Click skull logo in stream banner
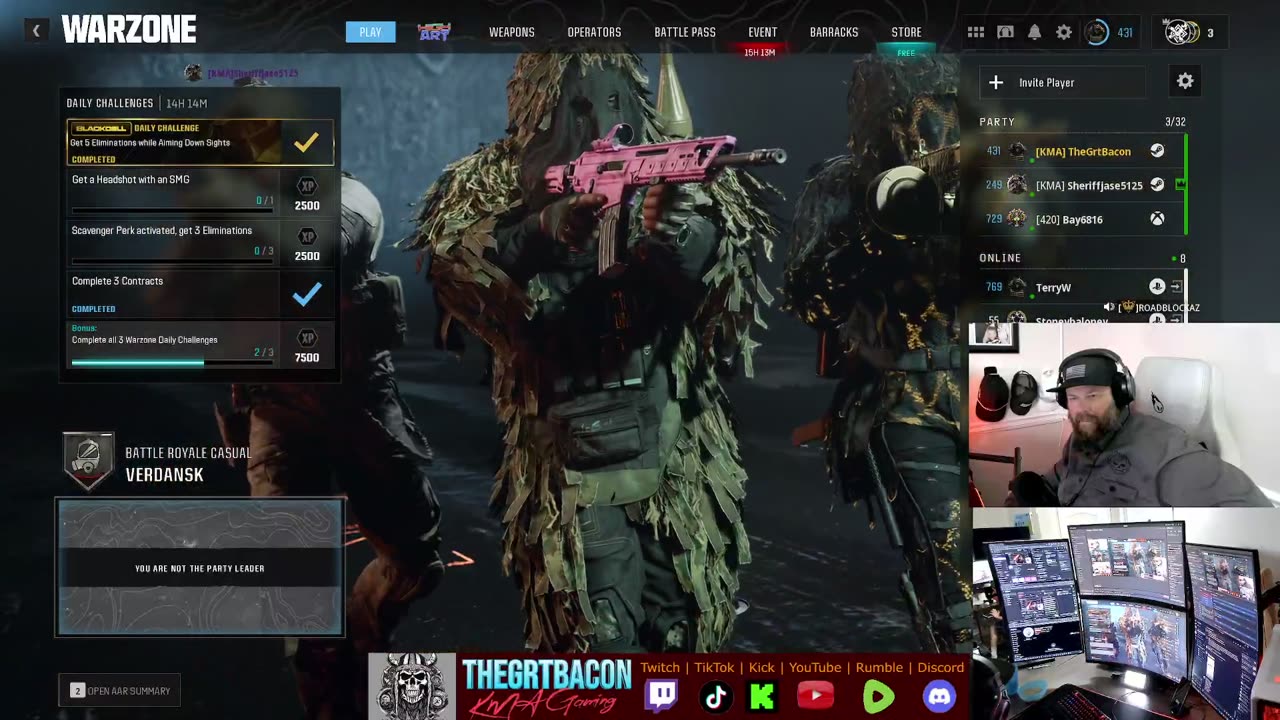 click(412, 686)
